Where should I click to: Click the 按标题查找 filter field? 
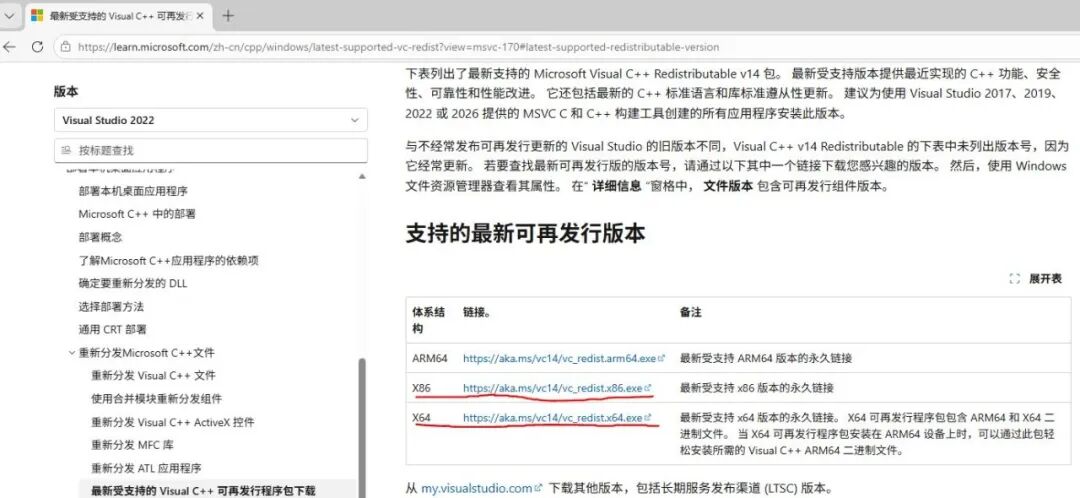coord(211,150)
